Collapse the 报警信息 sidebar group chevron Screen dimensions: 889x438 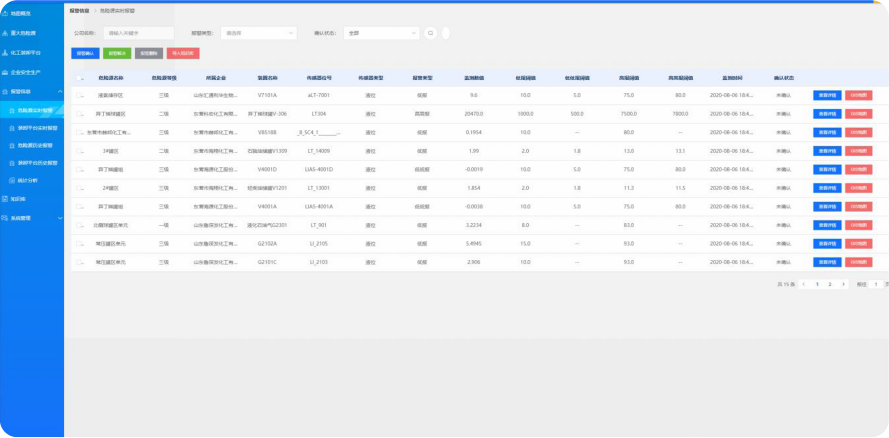coord(60,91)
